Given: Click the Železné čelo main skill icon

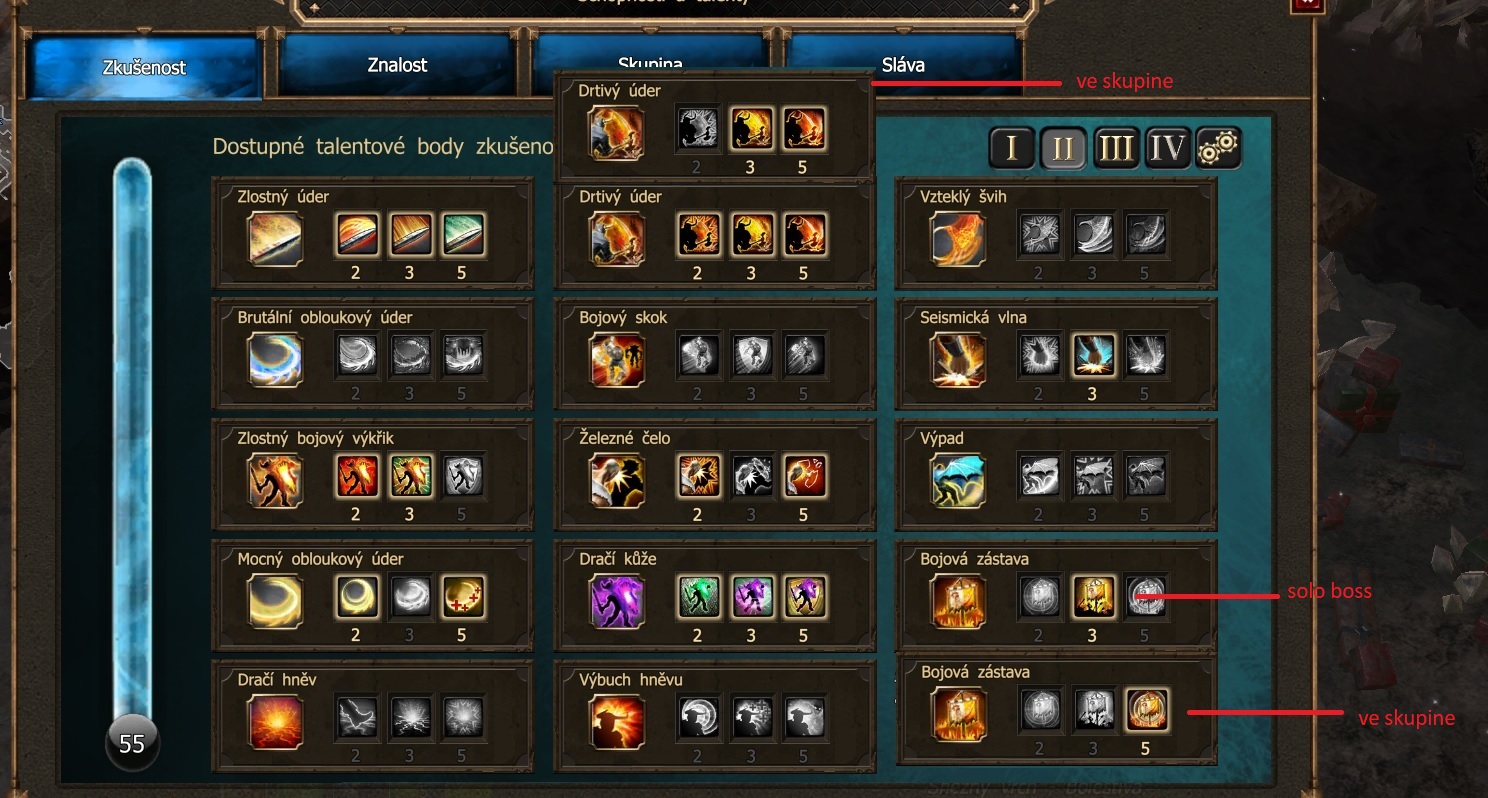Looking at the screenshot, I should pyautogui.click(x=617, y=480).
